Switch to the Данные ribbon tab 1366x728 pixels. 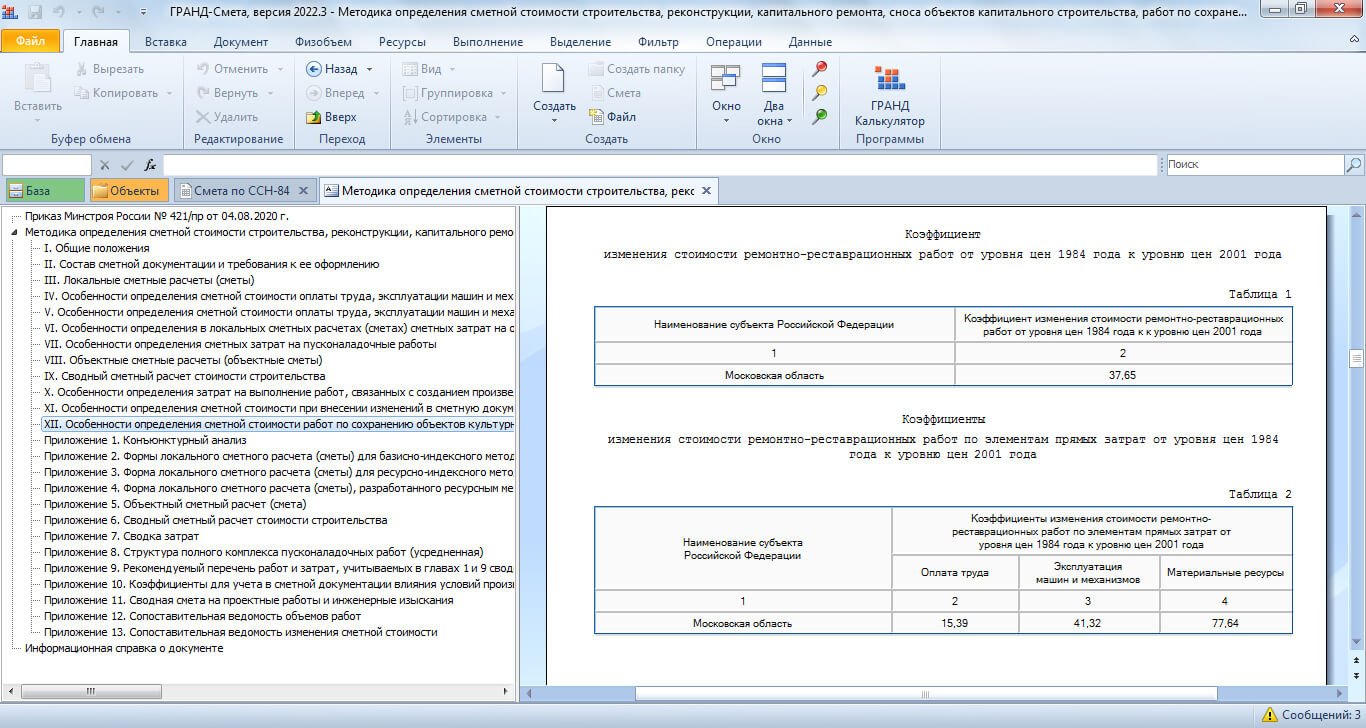pyautogui.click(x=810, y=42)
